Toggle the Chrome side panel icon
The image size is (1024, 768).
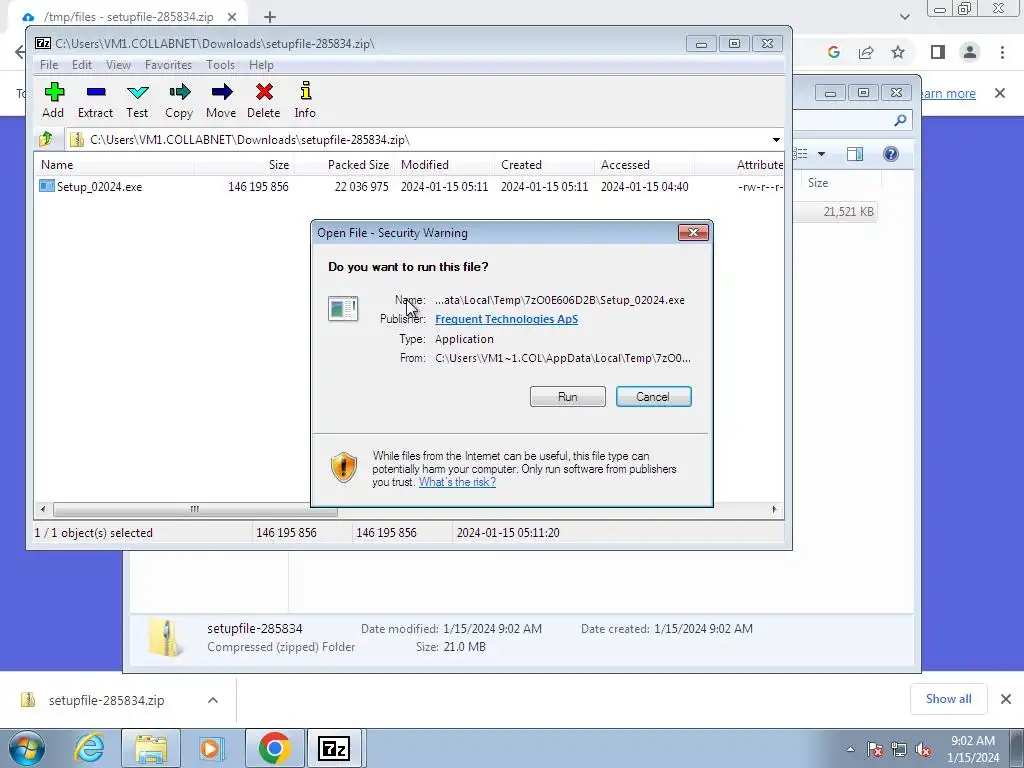point(938,52)
